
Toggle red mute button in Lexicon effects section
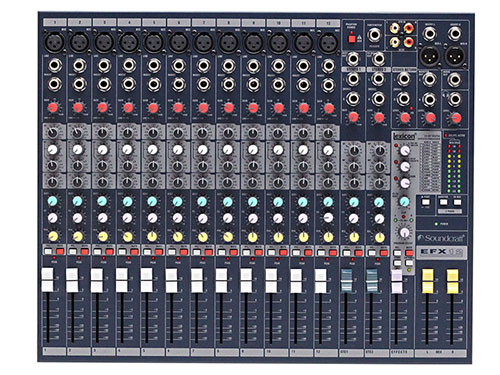pos(409,253)
